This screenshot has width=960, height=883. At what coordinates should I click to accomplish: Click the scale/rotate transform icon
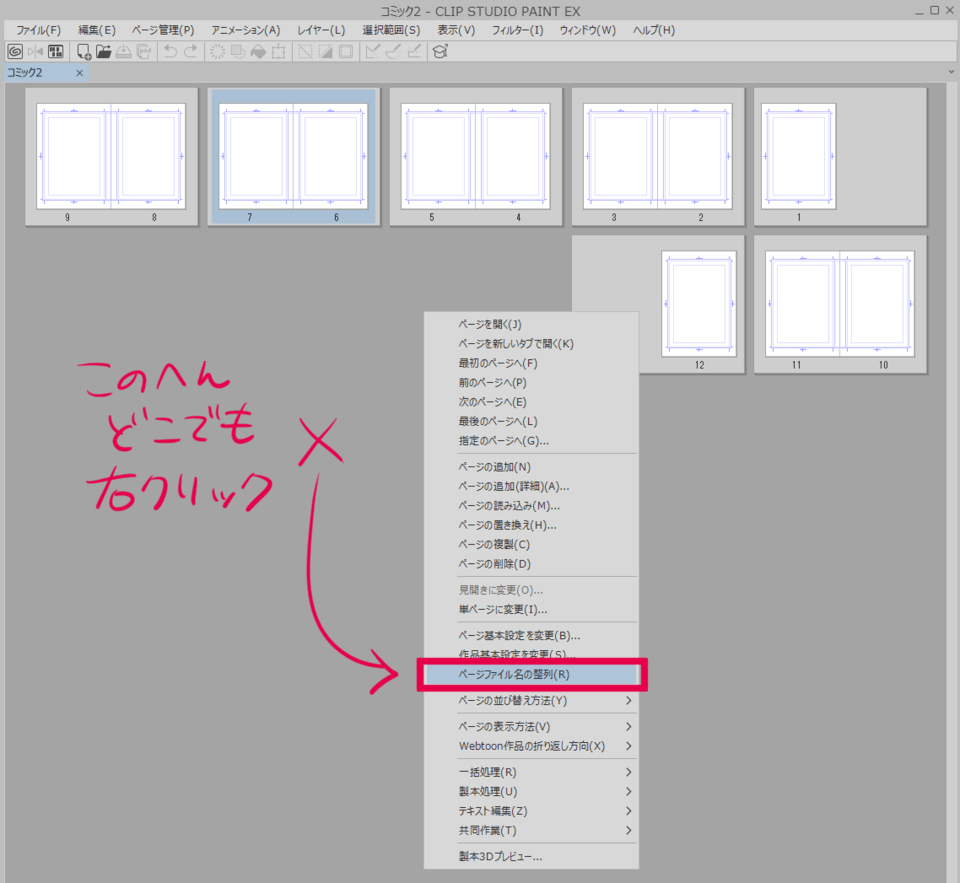point(279,52)
